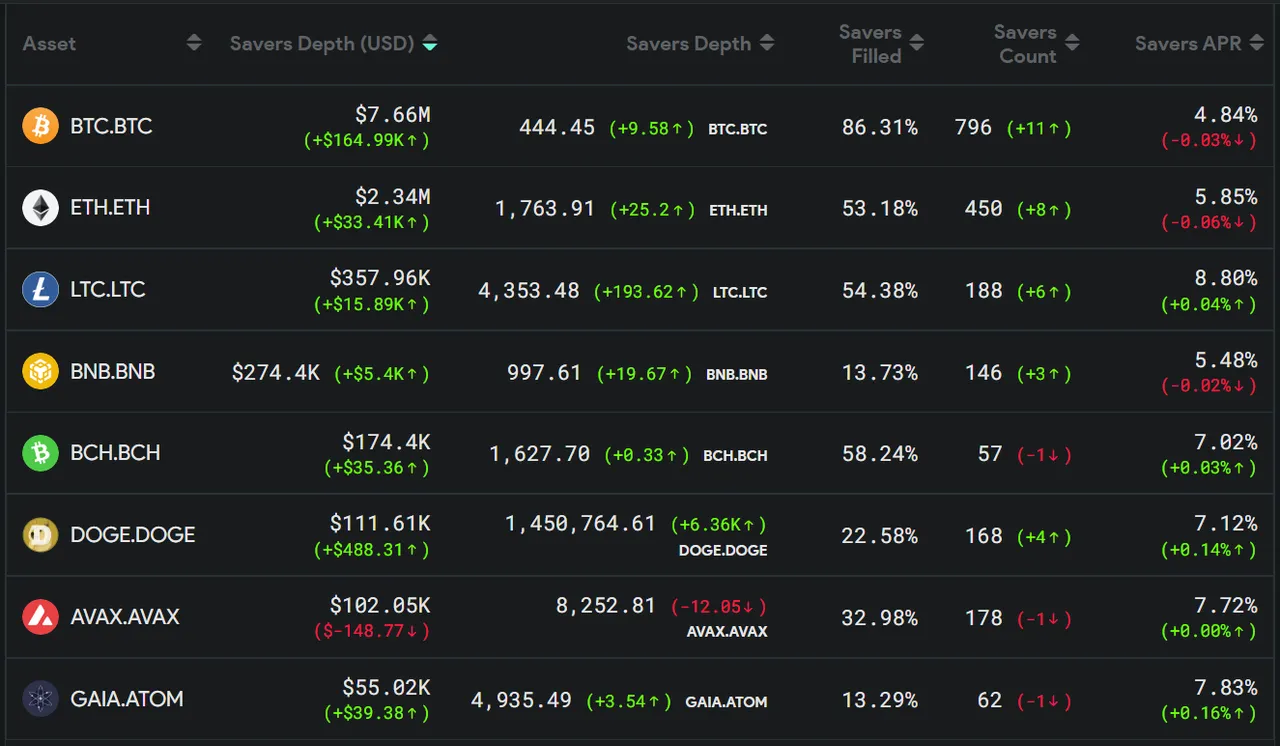Click the BNB coin icon

tap(41, 372)
